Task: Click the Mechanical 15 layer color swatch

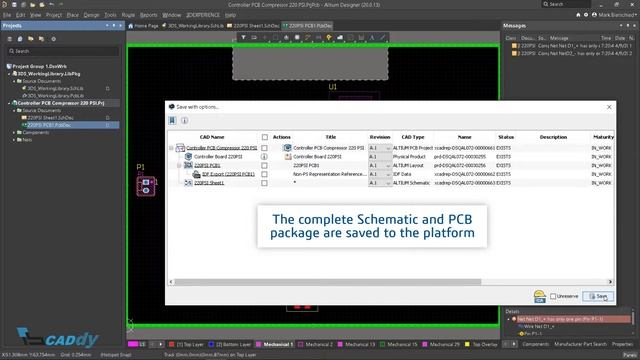Action: [382, 344]
